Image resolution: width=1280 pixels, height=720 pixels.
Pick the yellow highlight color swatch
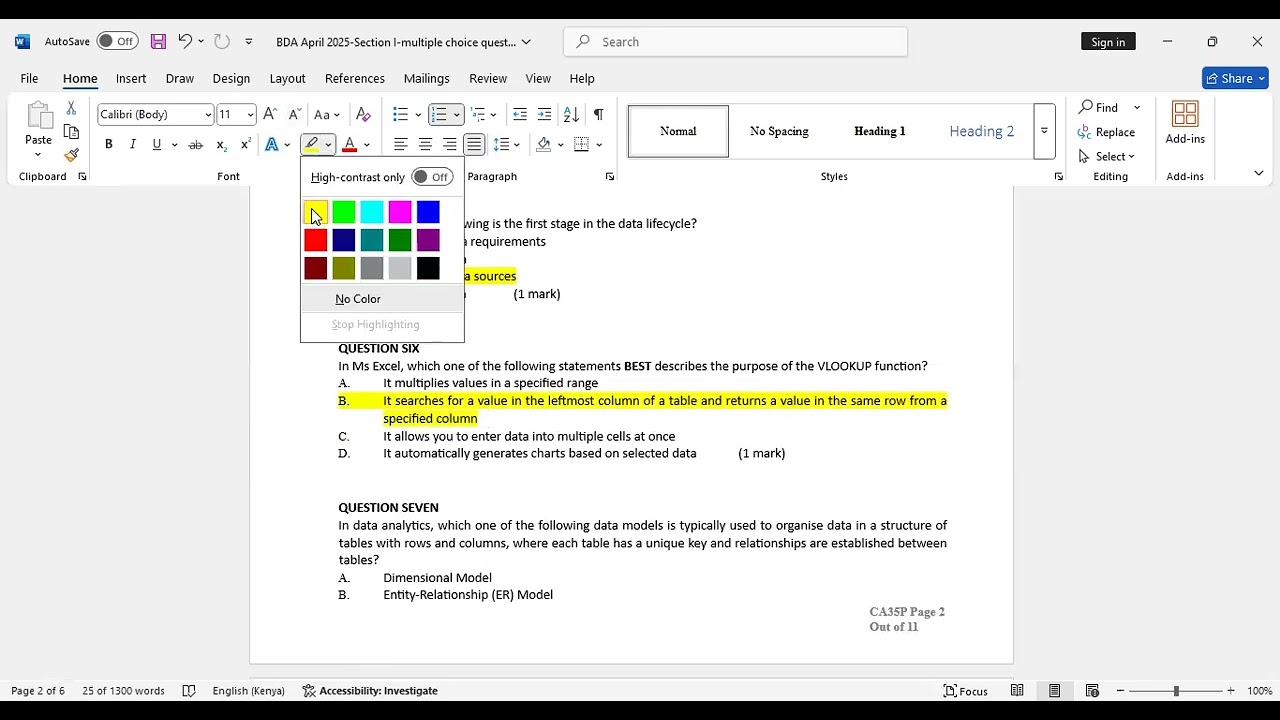point(315,212)
